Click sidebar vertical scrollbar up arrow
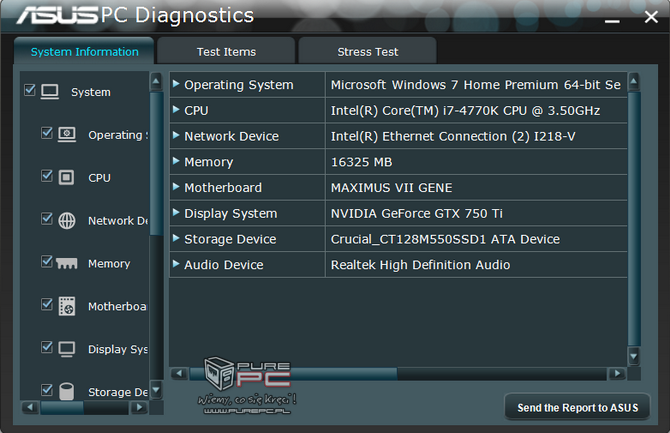The height and width of the screenshot is (433, 670). click(x=156, y=81)
